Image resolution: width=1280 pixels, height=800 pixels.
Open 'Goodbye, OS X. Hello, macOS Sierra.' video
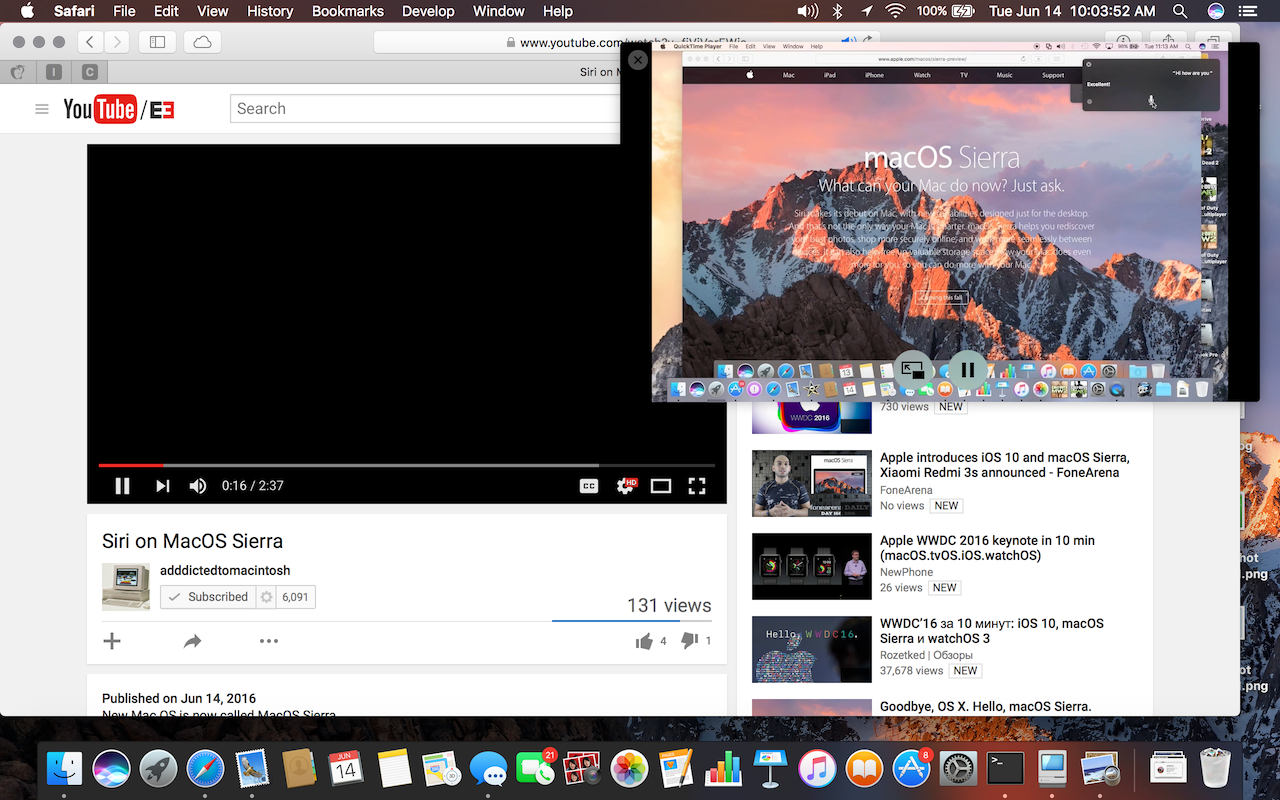[x=985, y=706]
